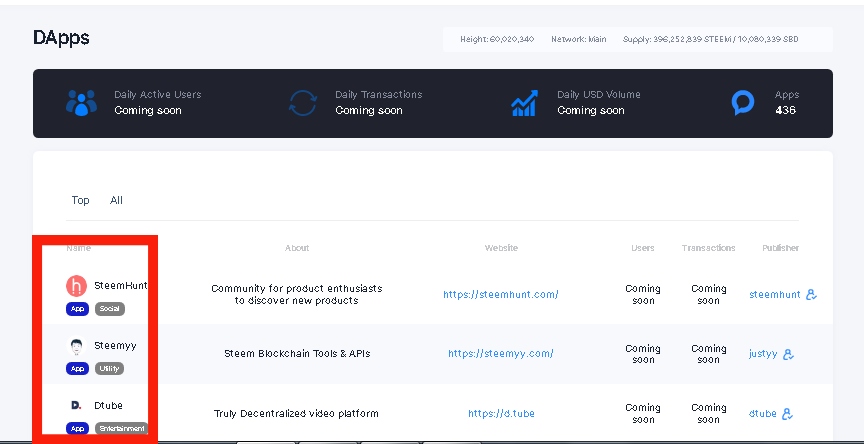Click Coming soon under Daily USD Volume
This screenshot has height=444, width=864.
point(591,110)
